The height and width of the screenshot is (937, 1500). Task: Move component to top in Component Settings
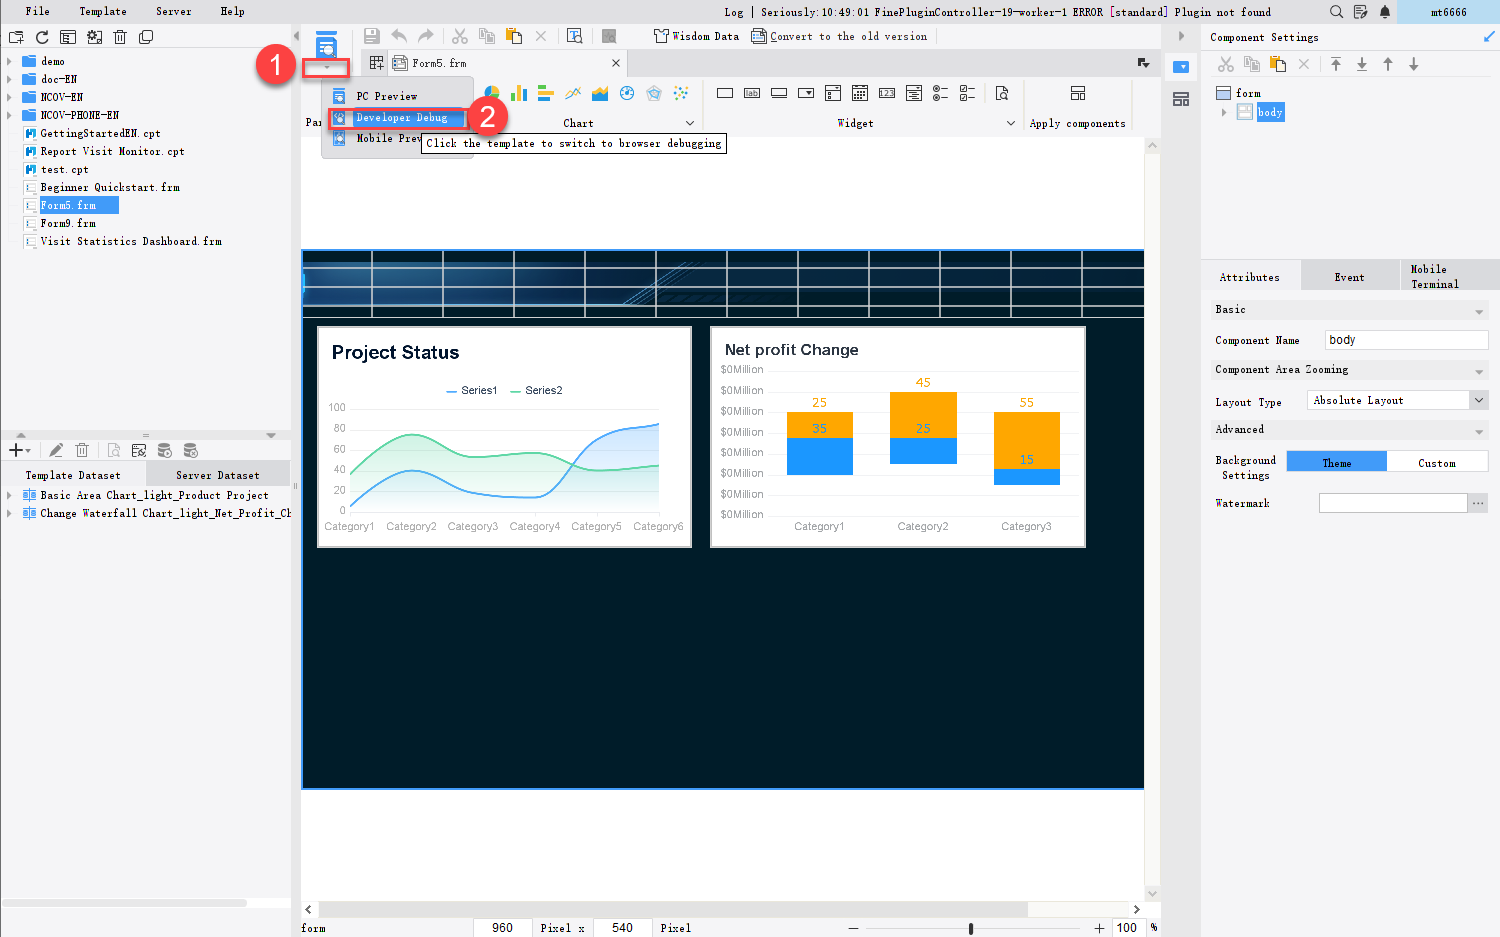pyautogui.click(x=1336, y=64)
